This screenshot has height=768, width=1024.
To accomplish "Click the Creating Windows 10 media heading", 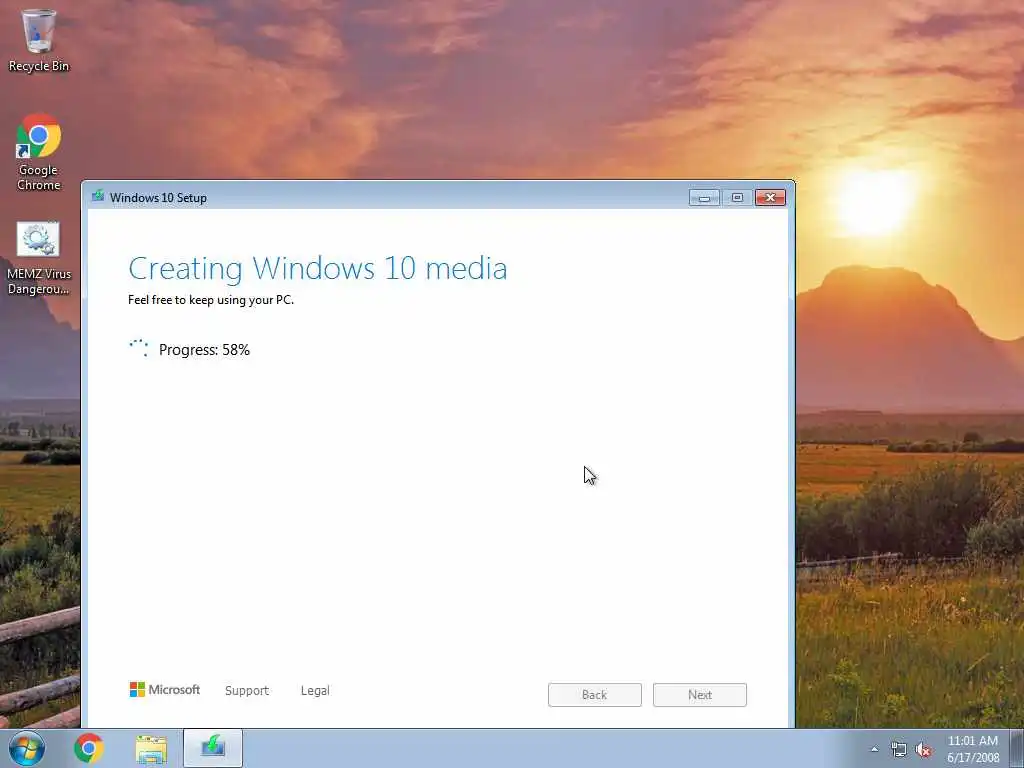I will pyautogui.click(x=317, y=268).
